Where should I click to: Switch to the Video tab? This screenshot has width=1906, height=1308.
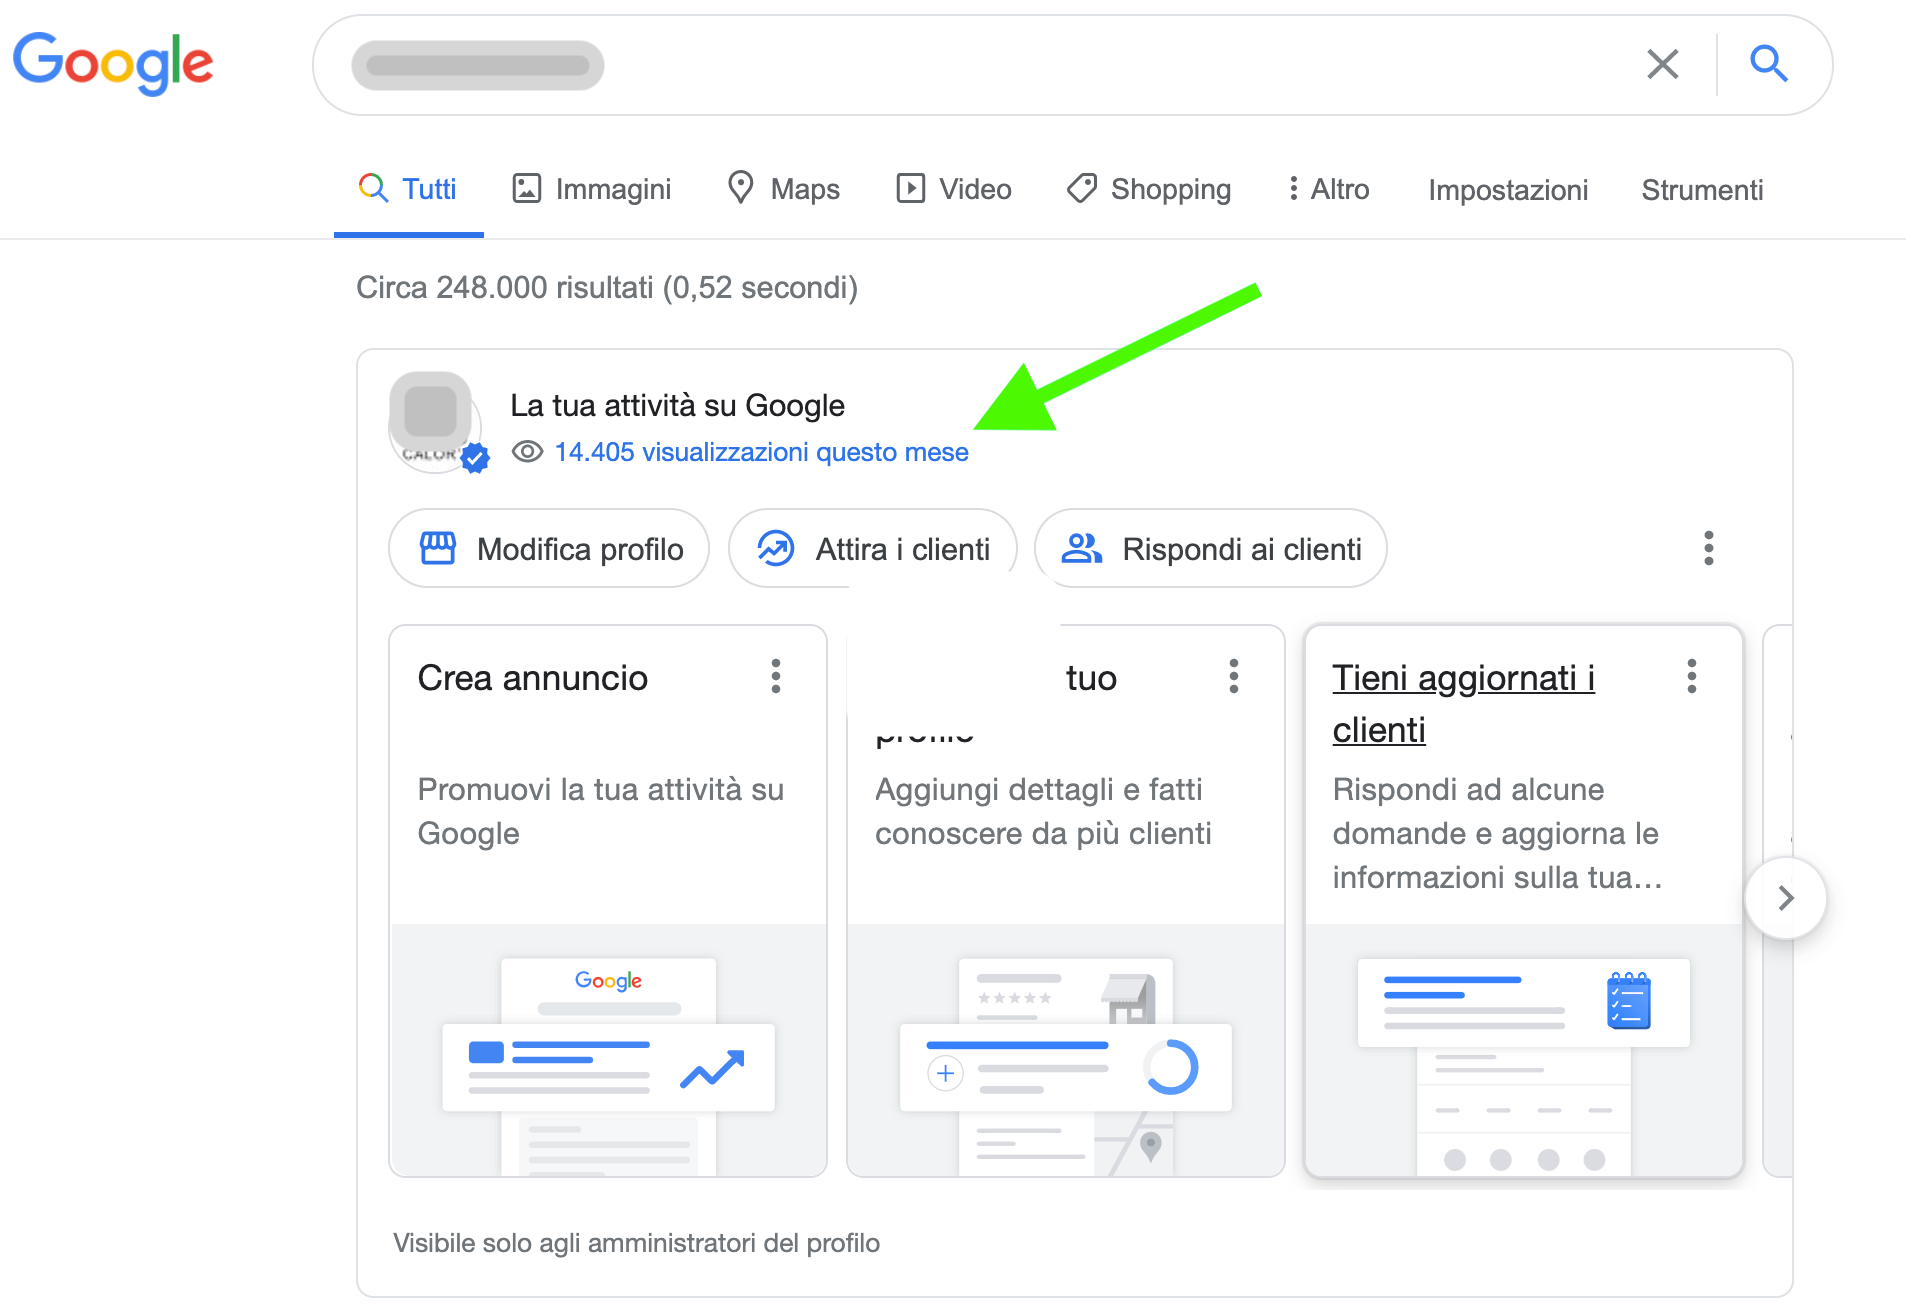click(954, 189)
